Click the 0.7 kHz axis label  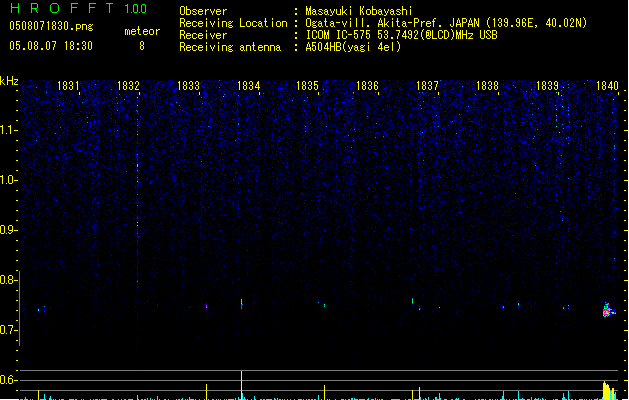(x=8, y=330)
